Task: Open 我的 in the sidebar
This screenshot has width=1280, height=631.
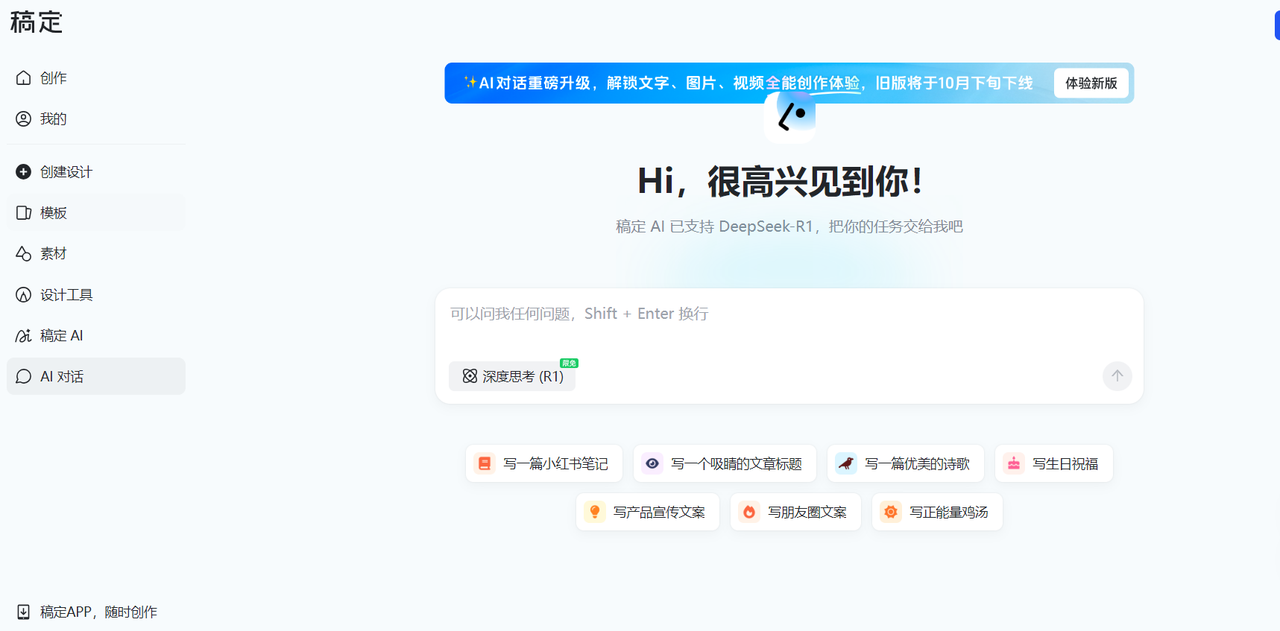Action: point(96,119)
